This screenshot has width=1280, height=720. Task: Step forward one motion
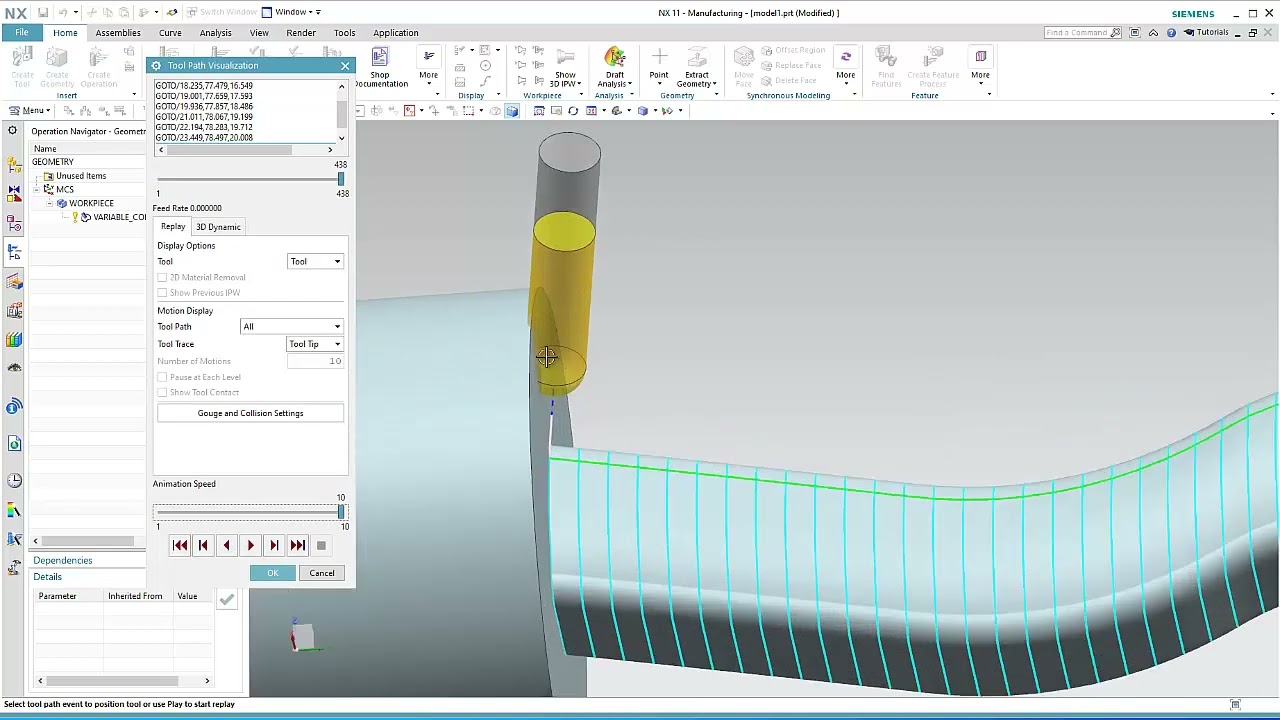click(274, 545)
